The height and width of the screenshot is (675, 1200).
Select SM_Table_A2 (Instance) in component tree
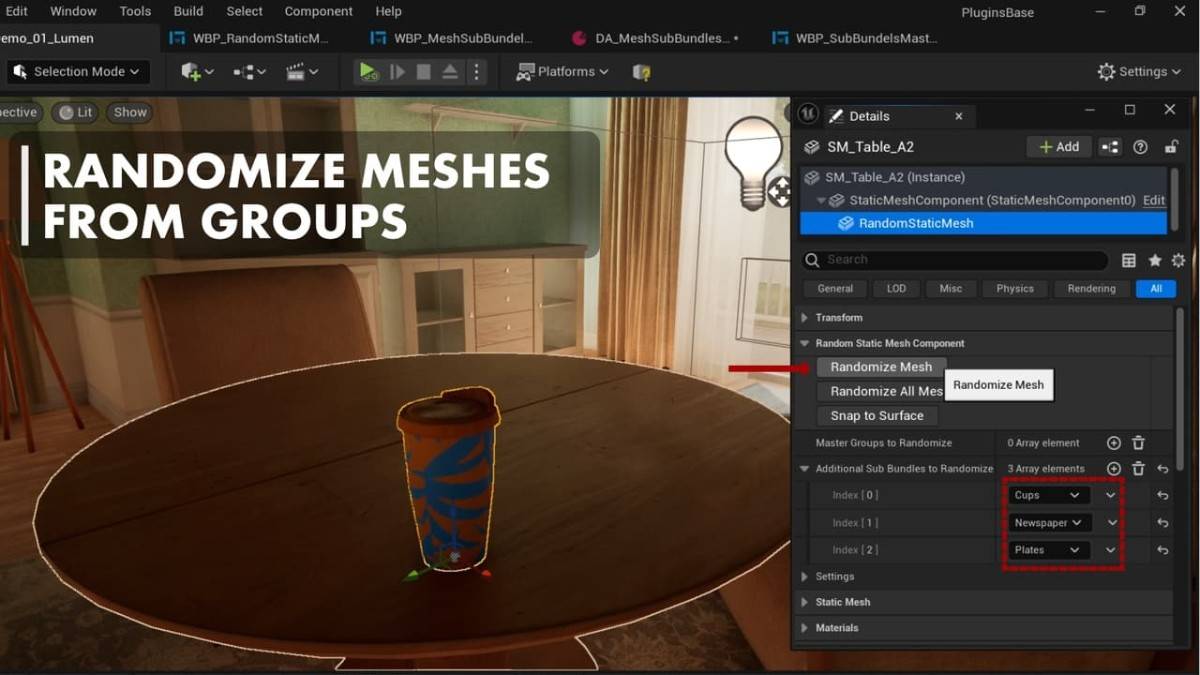pyautogui.click(x=894, y=177)
